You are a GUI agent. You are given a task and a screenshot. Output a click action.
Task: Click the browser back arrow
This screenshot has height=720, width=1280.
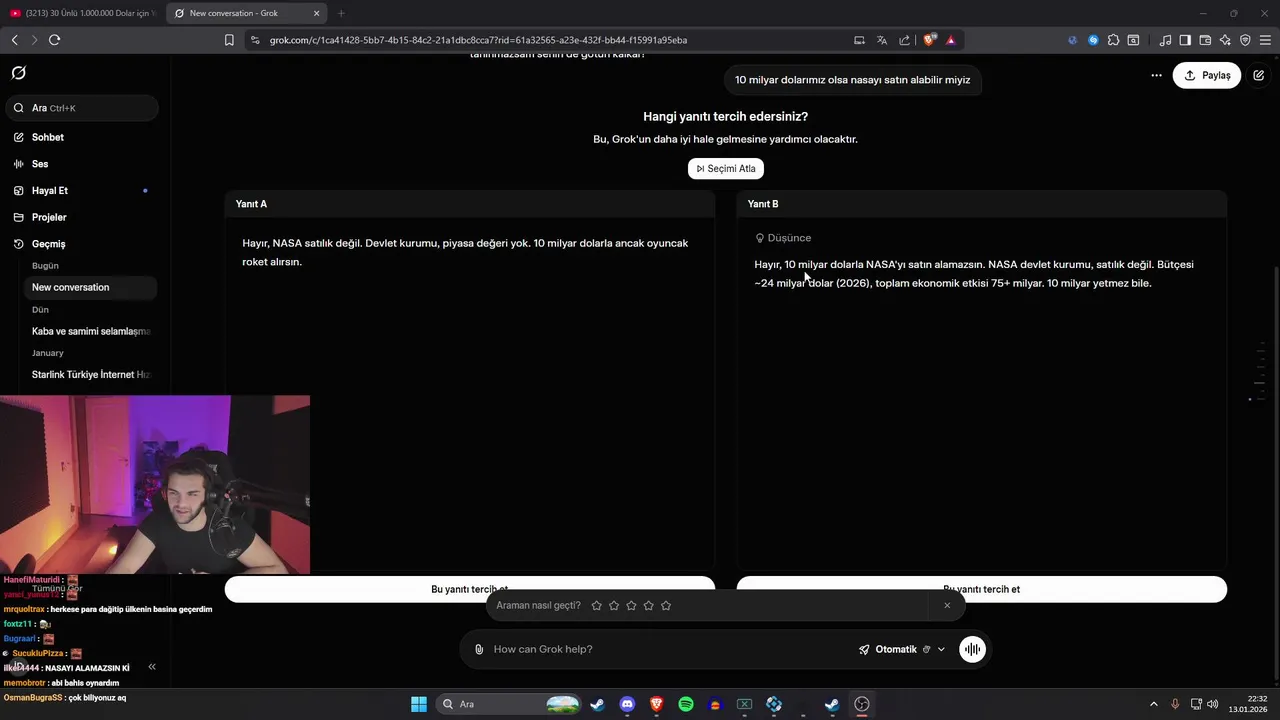[14, 40]
